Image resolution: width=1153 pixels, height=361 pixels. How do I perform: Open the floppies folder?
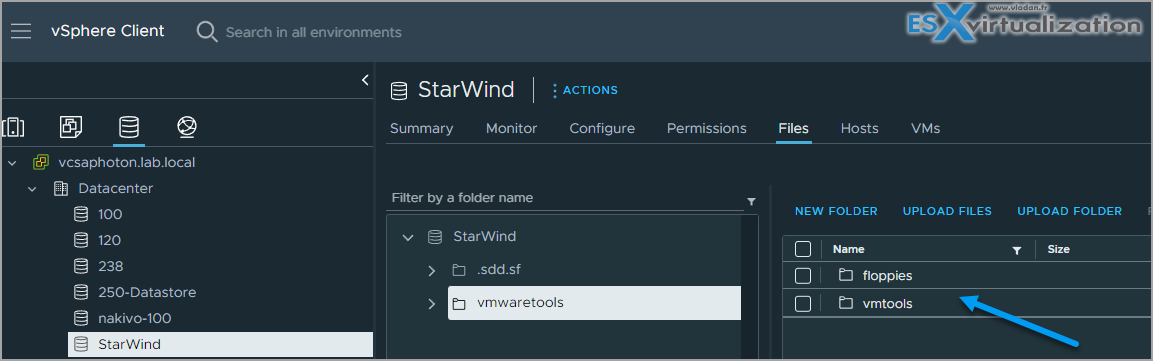point(887,276)
